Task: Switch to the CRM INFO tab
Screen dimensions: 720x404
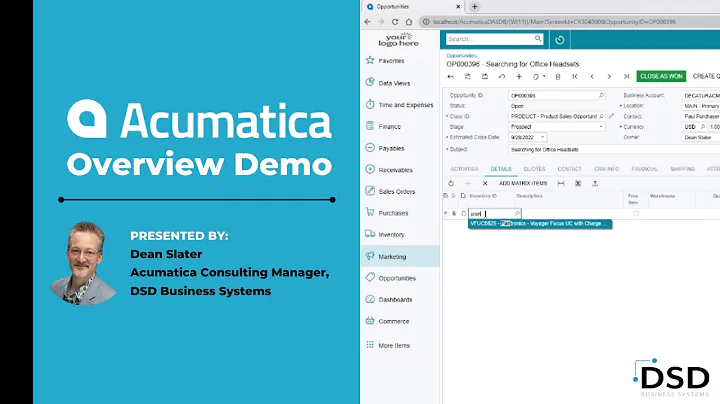Action: pos(607,169)
